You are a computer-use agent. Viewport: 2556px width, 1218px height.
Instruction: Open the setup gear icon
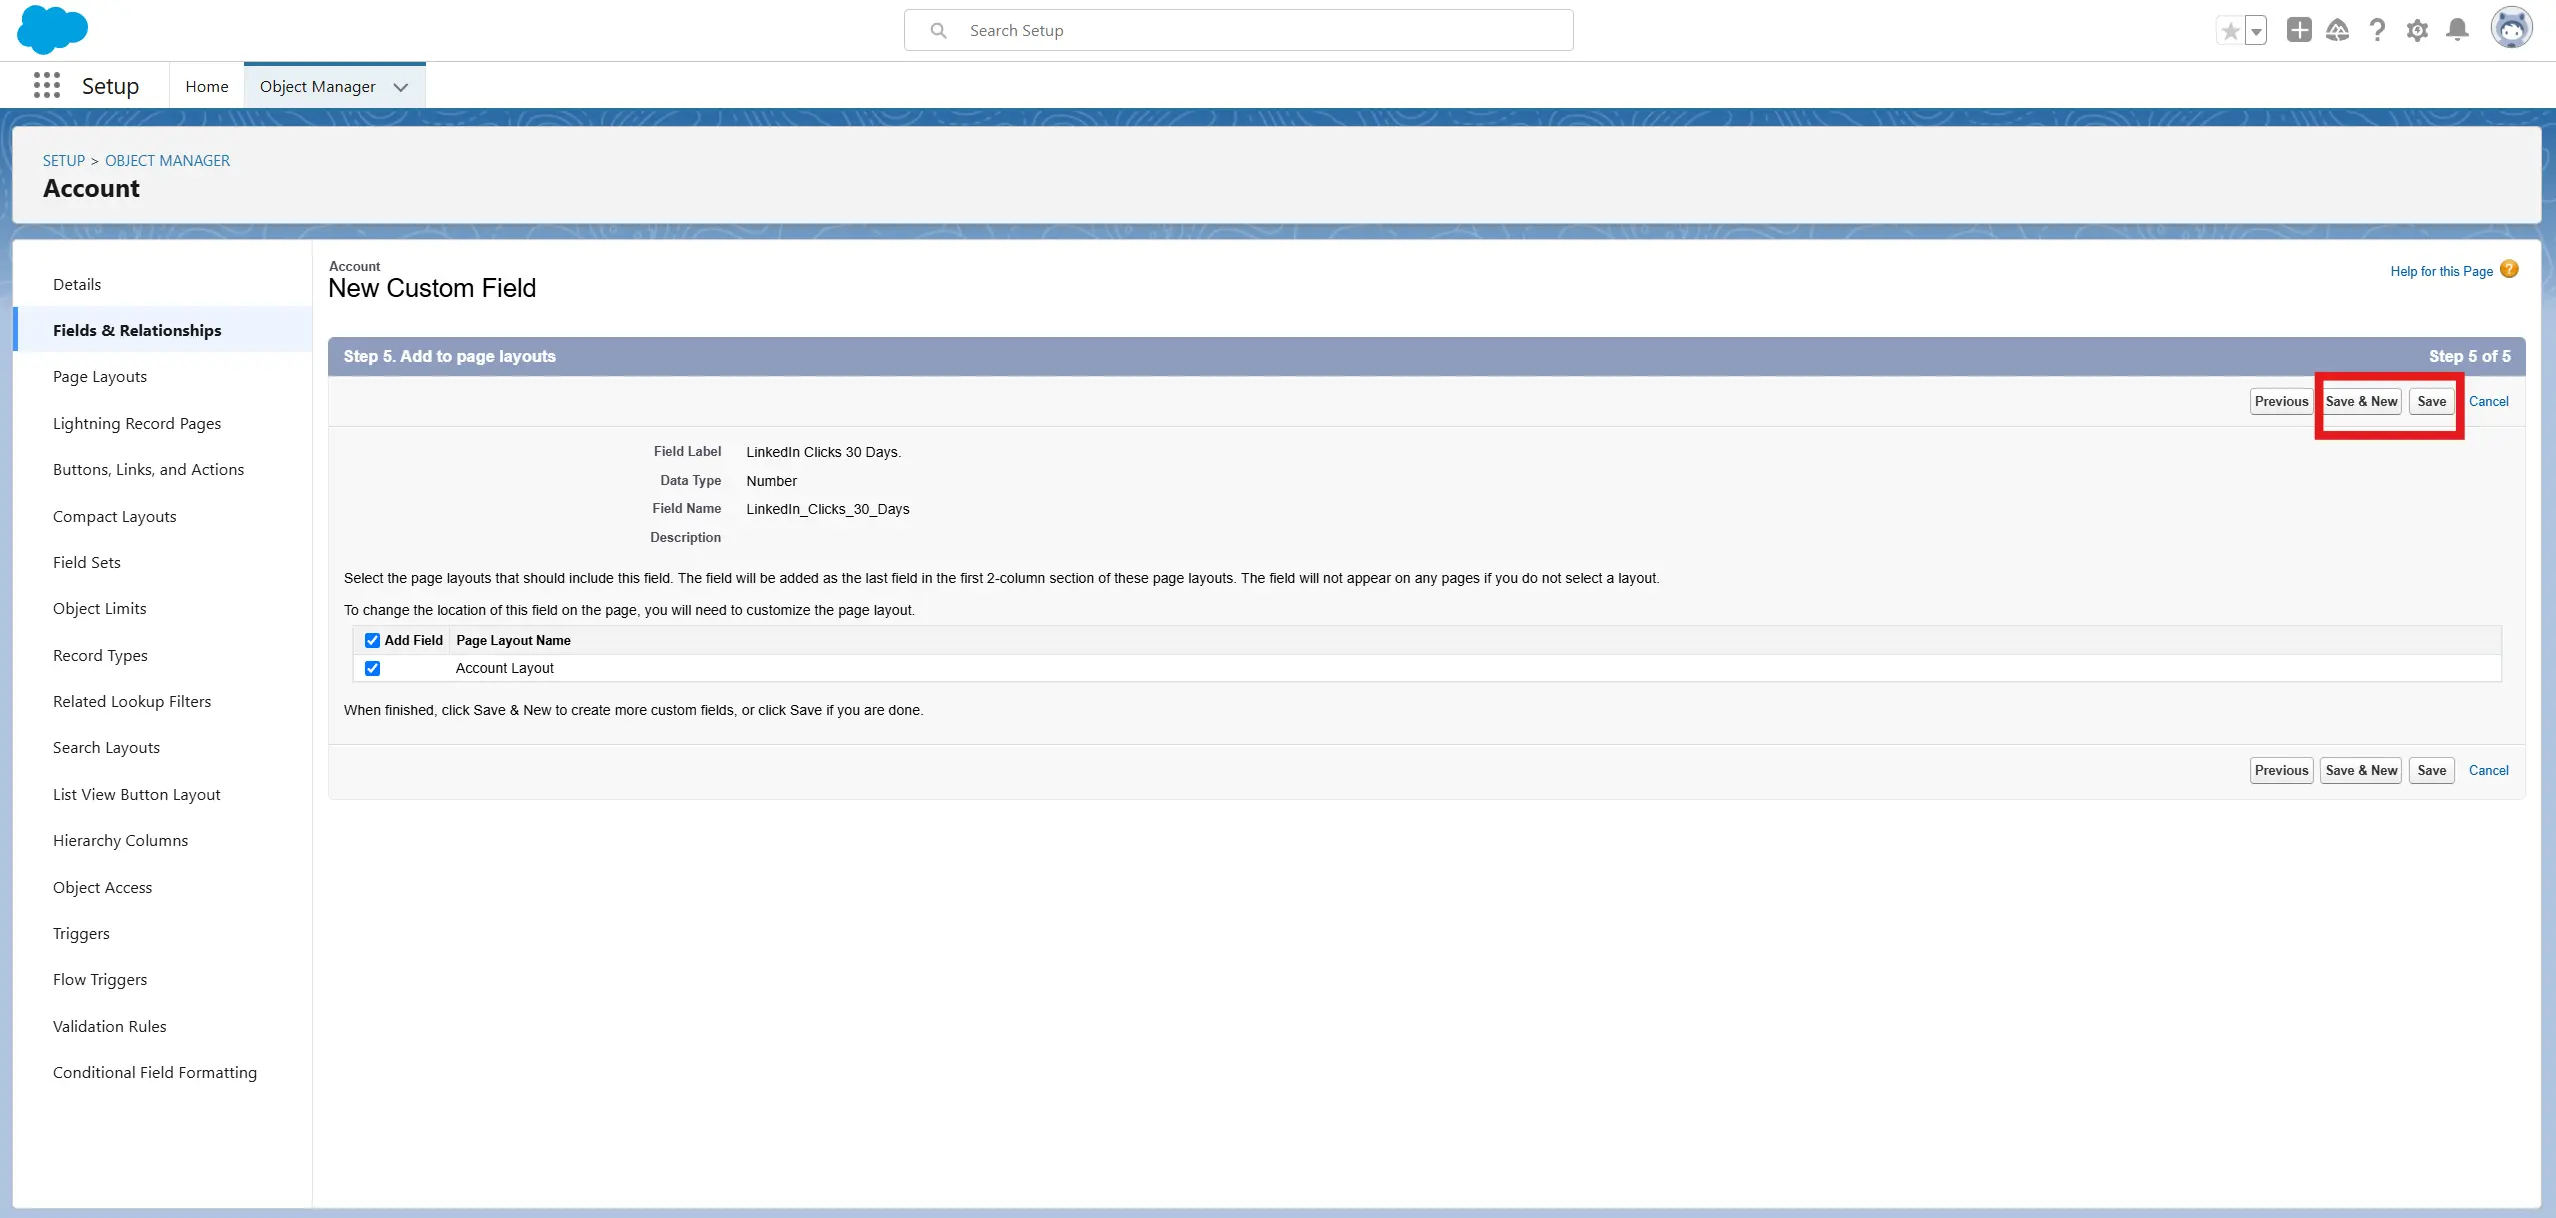(2417, 30)
